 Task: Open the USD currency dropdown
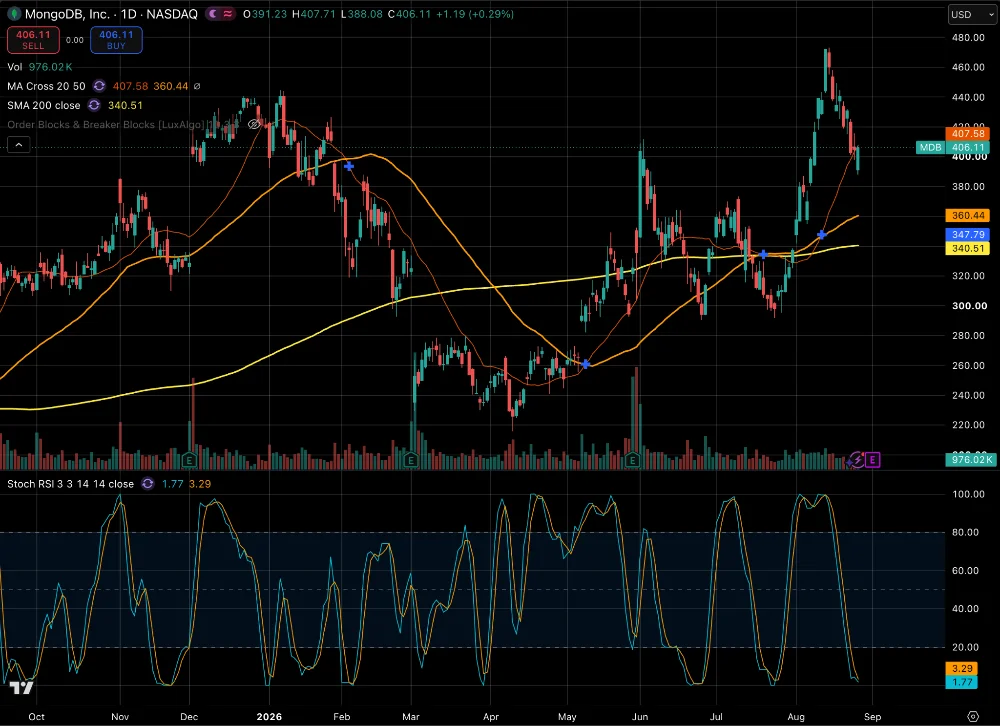(972, 14)
